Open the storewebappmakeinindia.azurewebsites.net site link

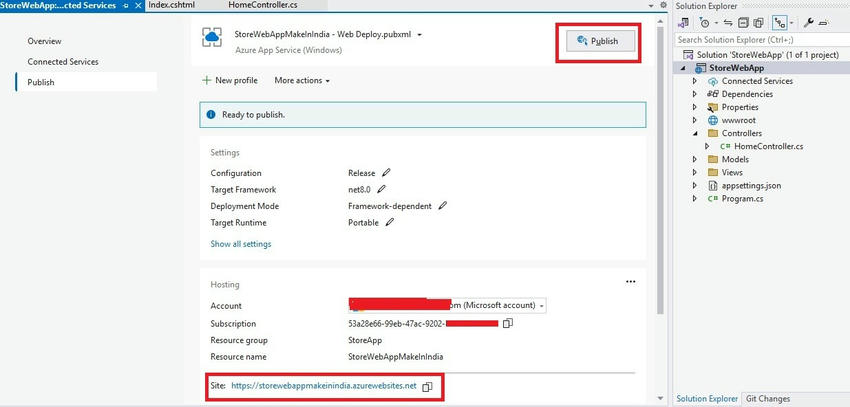324,386
